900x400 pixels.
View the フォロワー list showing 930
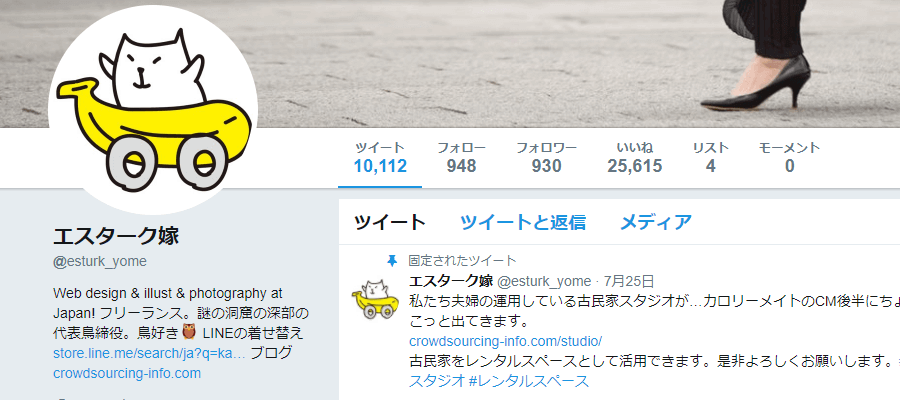(546, 158)
